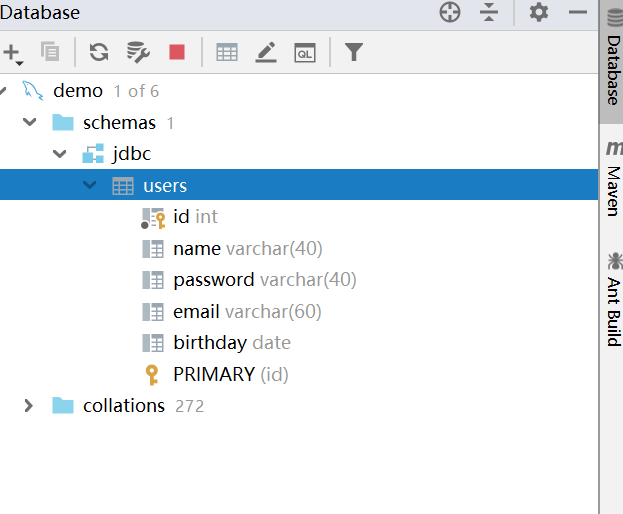The height and width of the screenshot is (514, 623).
Task: Click the red Disconnect stop icon
Action: pos(177,52)
